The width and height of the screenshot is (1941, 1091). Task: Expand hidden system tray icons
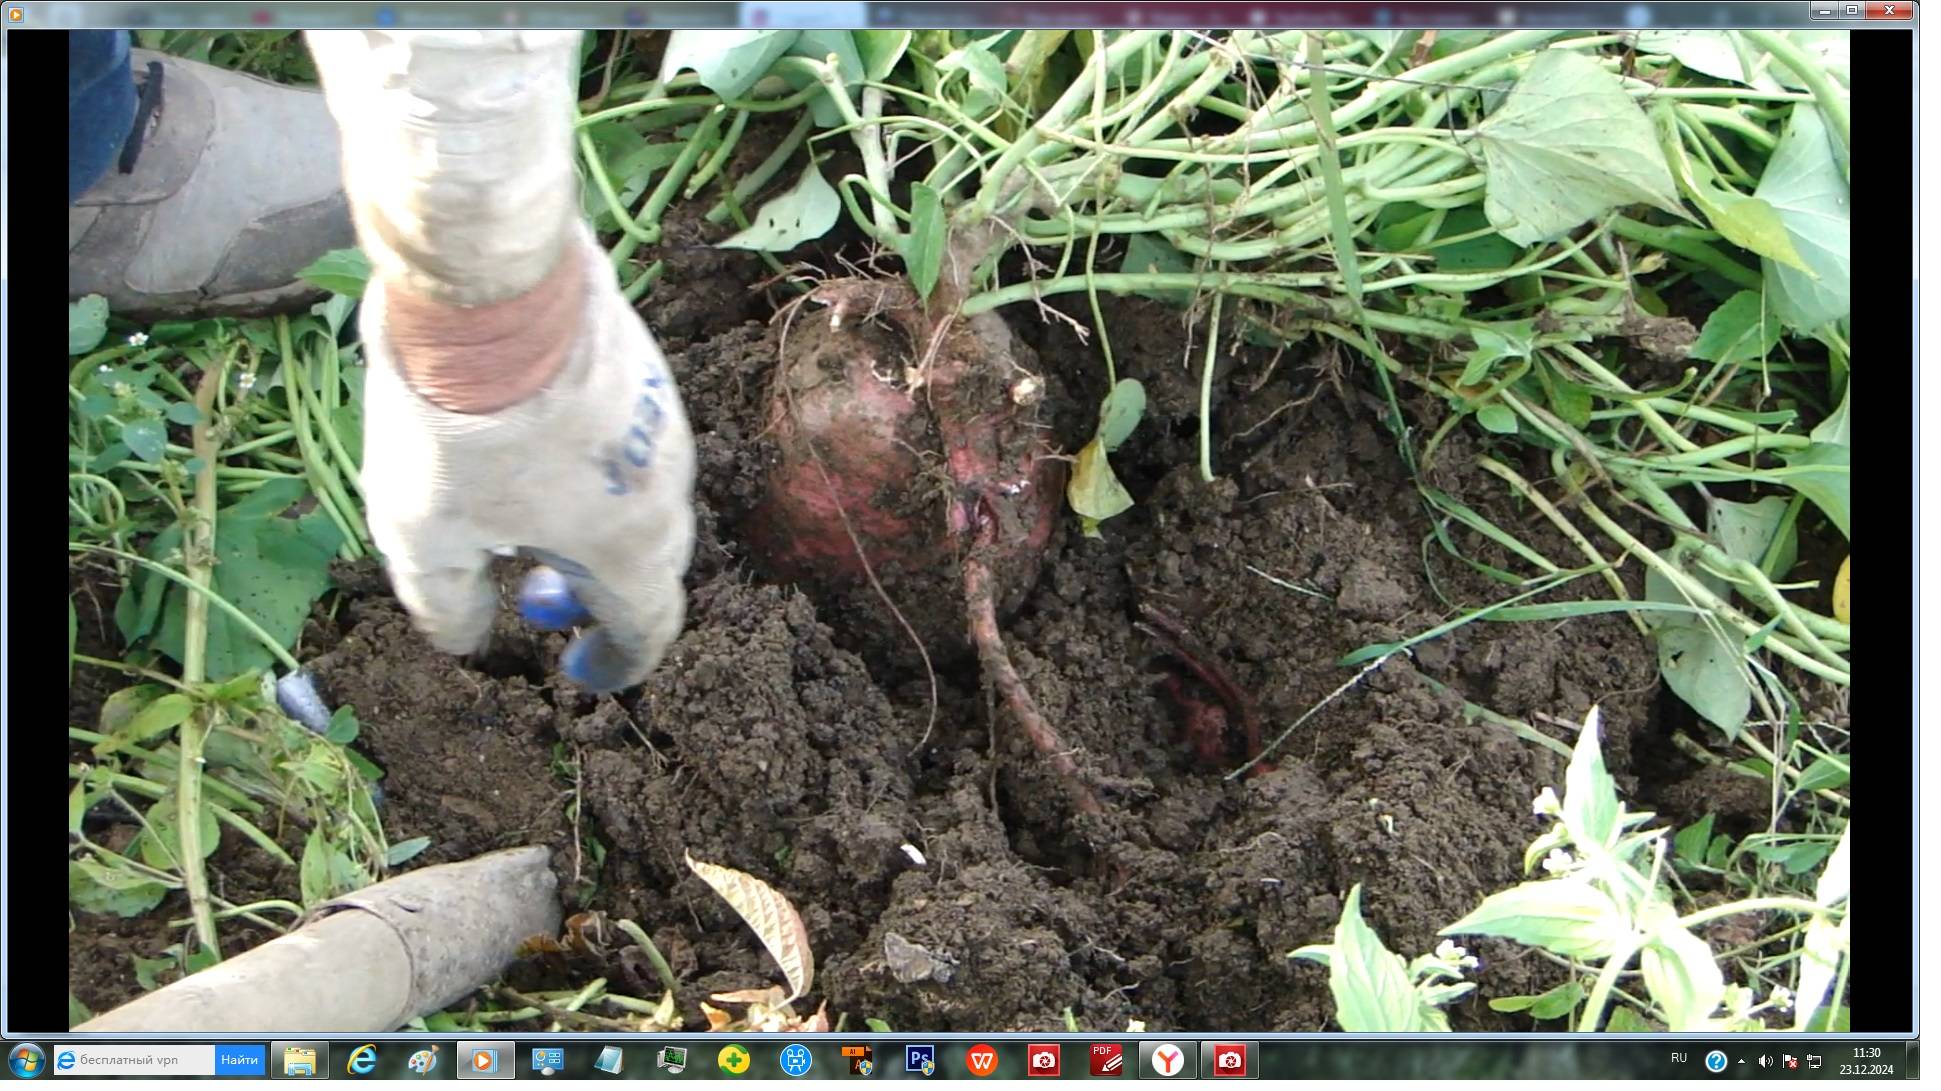click(1742, 1061)
